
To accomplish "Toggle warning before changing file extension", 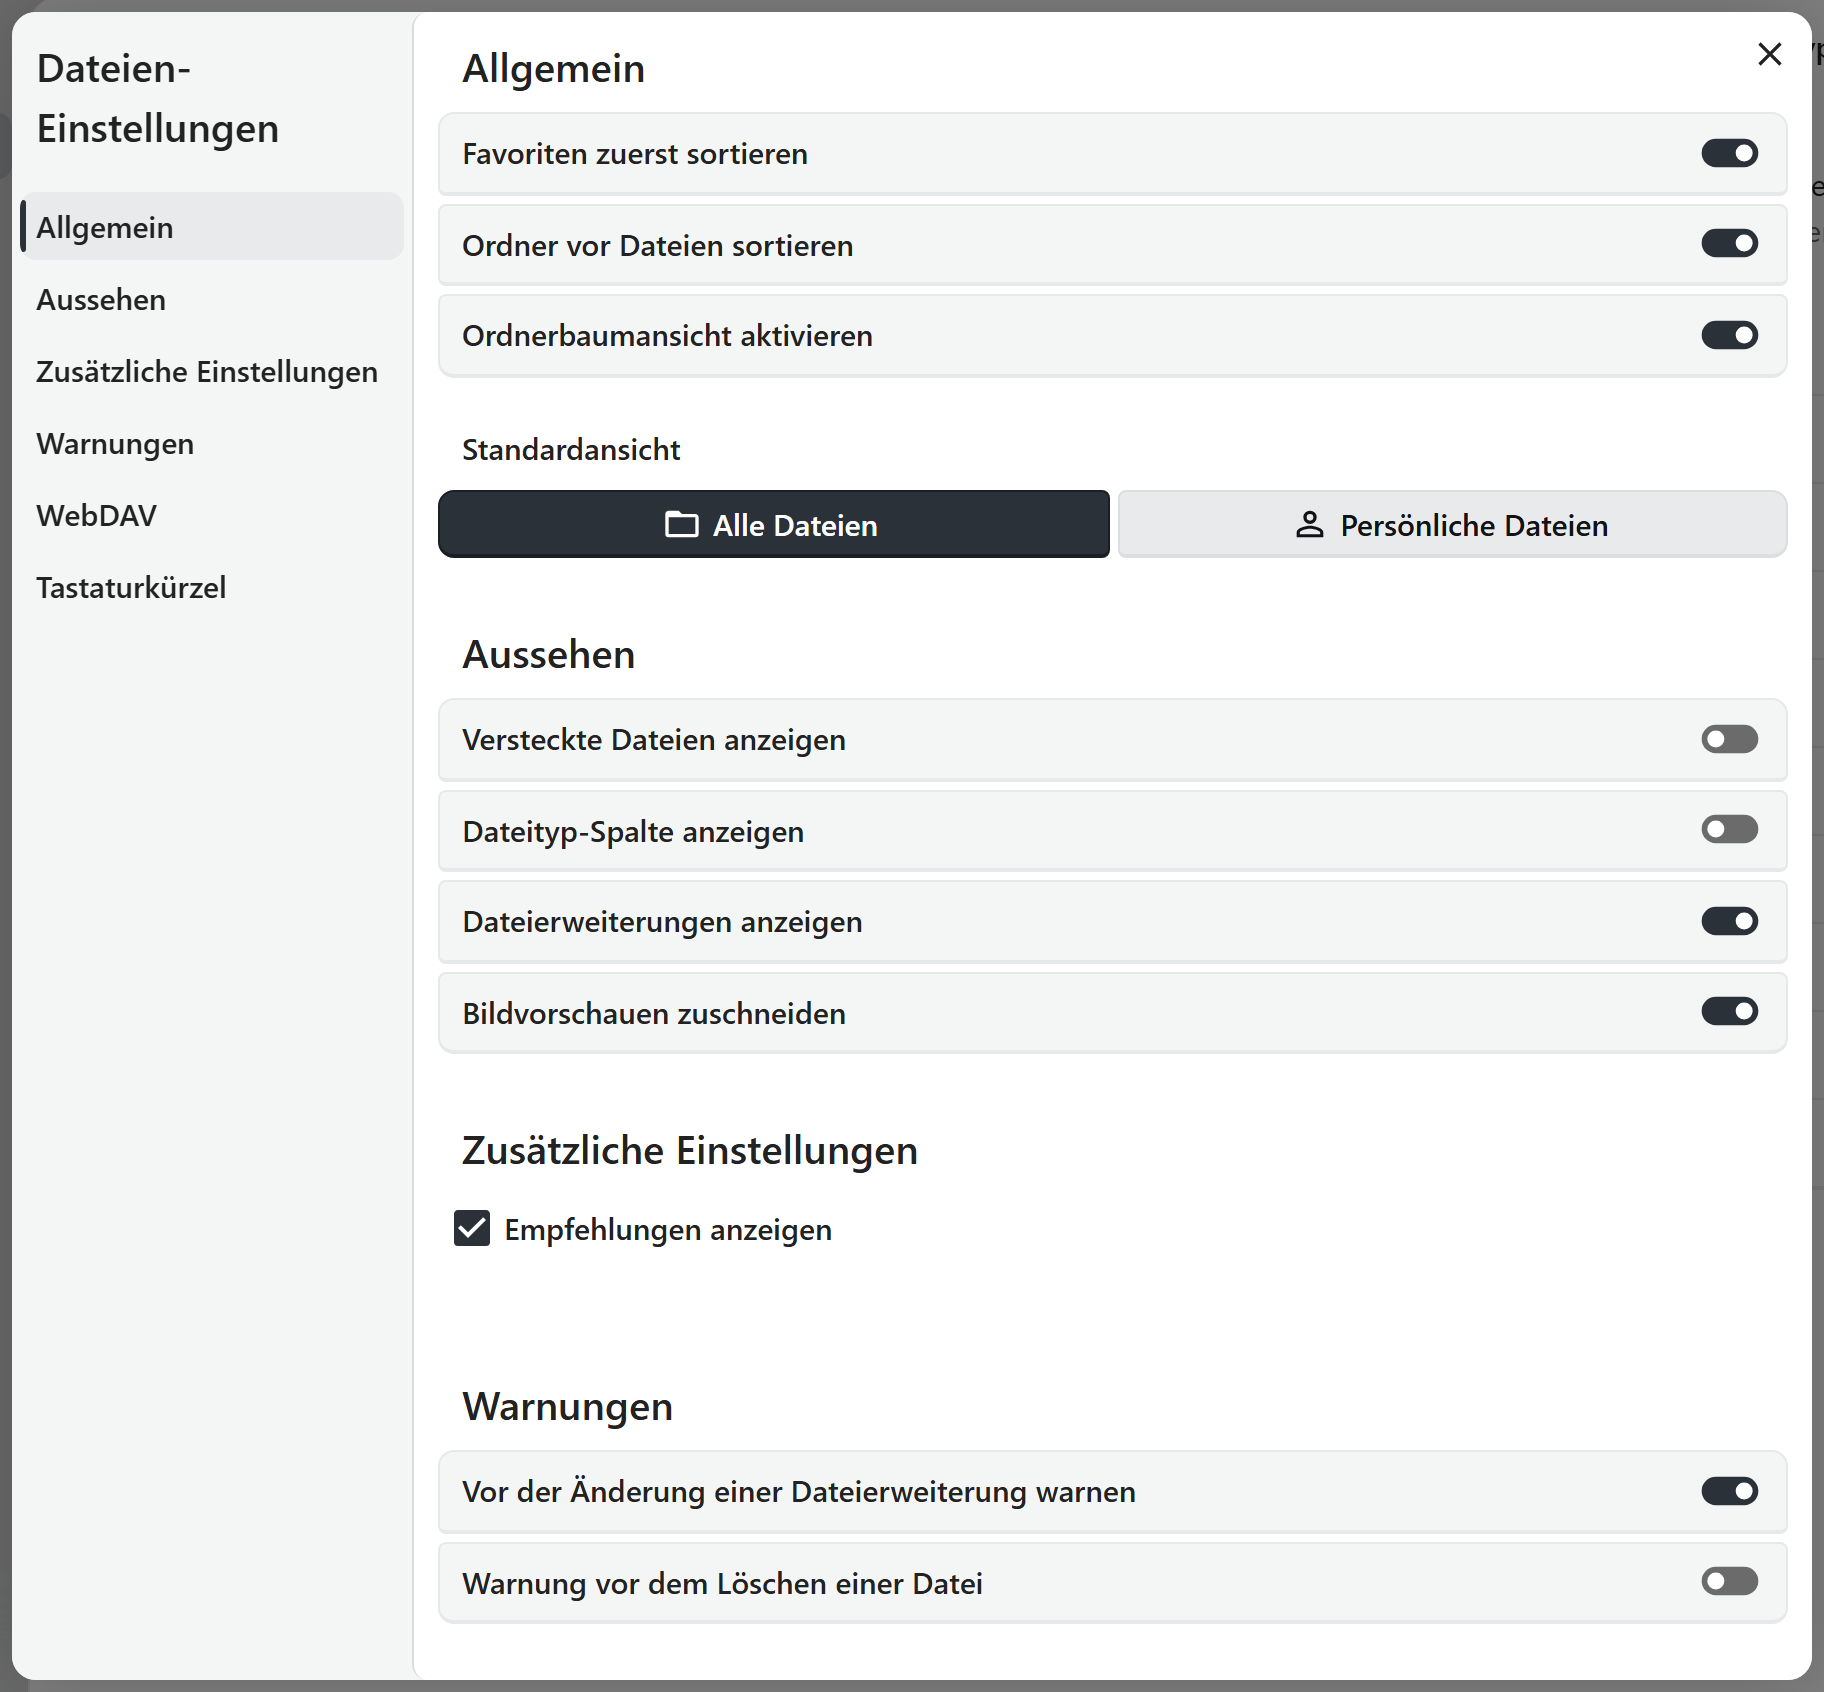I will [1729, 1491].
